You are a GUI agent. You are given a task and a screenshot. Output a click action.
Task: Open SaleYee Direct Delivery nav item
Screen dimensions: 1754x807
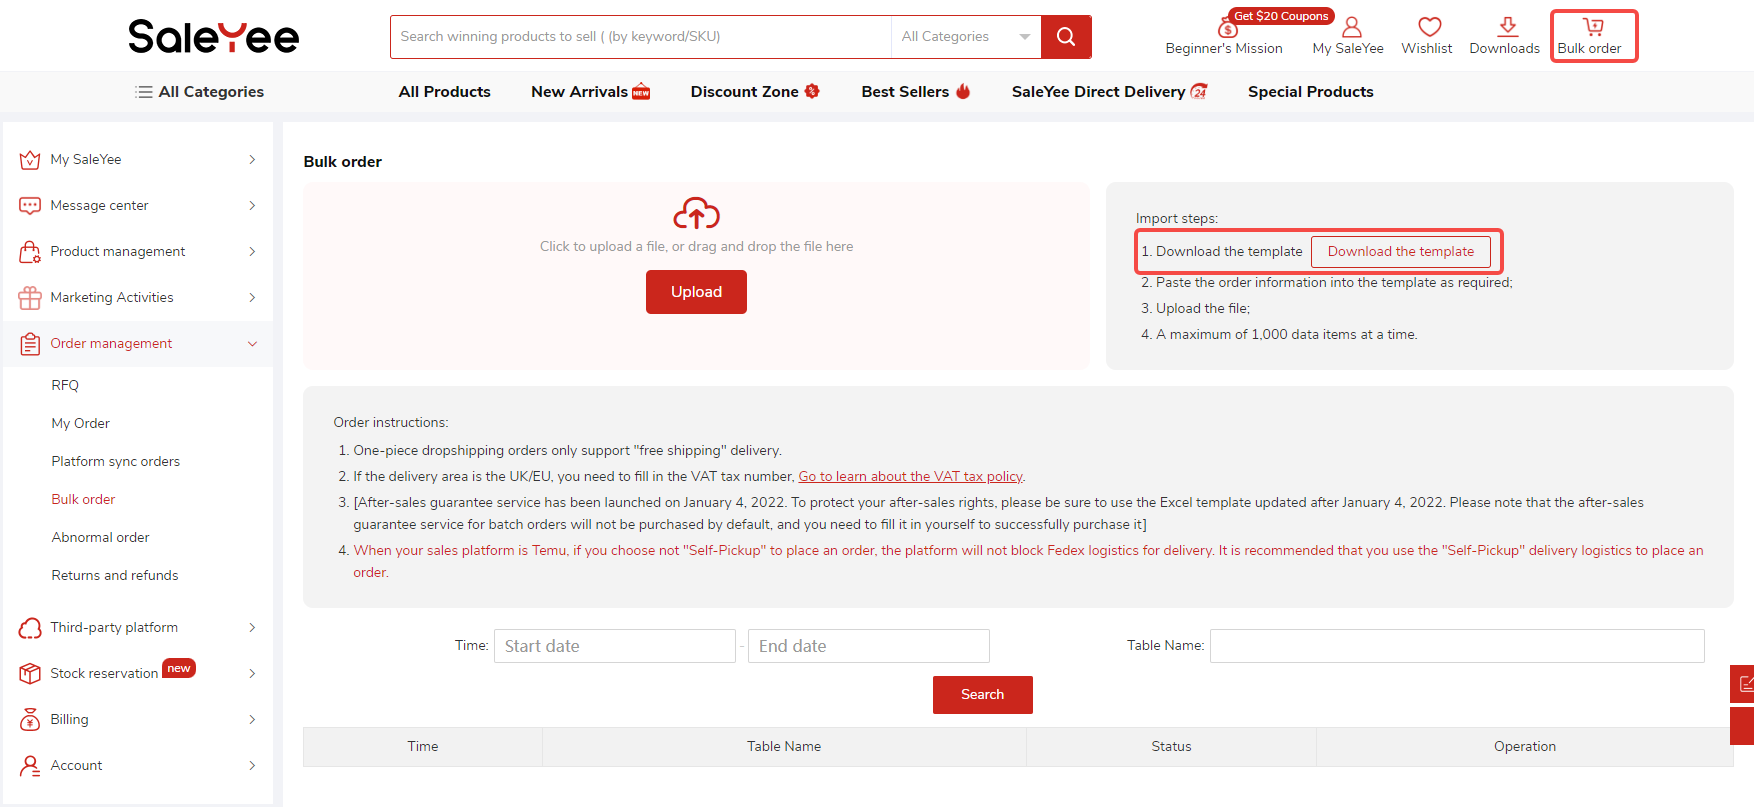(1098, 92)
